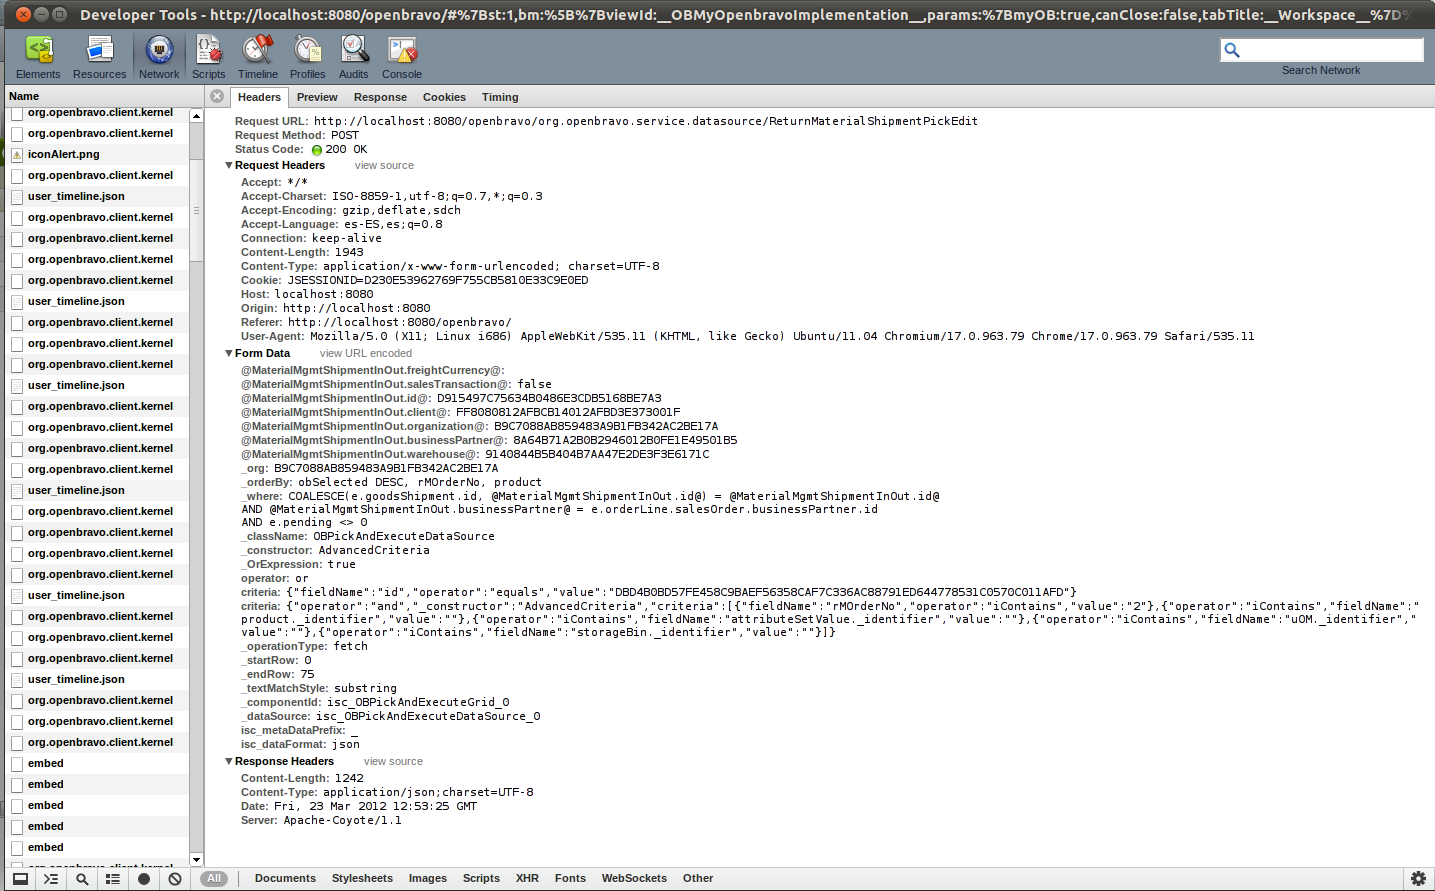This screenshot has height=891, width=1435.
Task: Switch to the Cookies tab
Action: pyautogui.click(x=444, y=97)
